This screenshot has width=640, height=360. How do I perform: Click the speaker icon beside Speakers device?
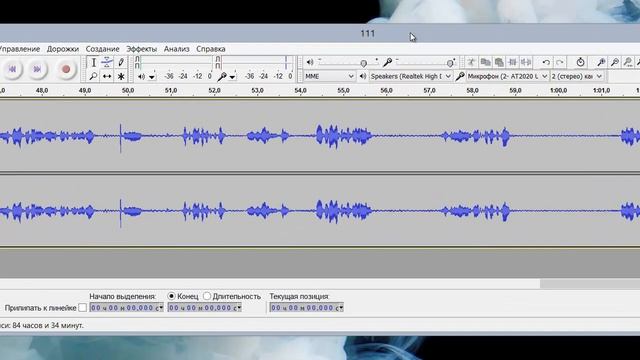tap(362, 76)
